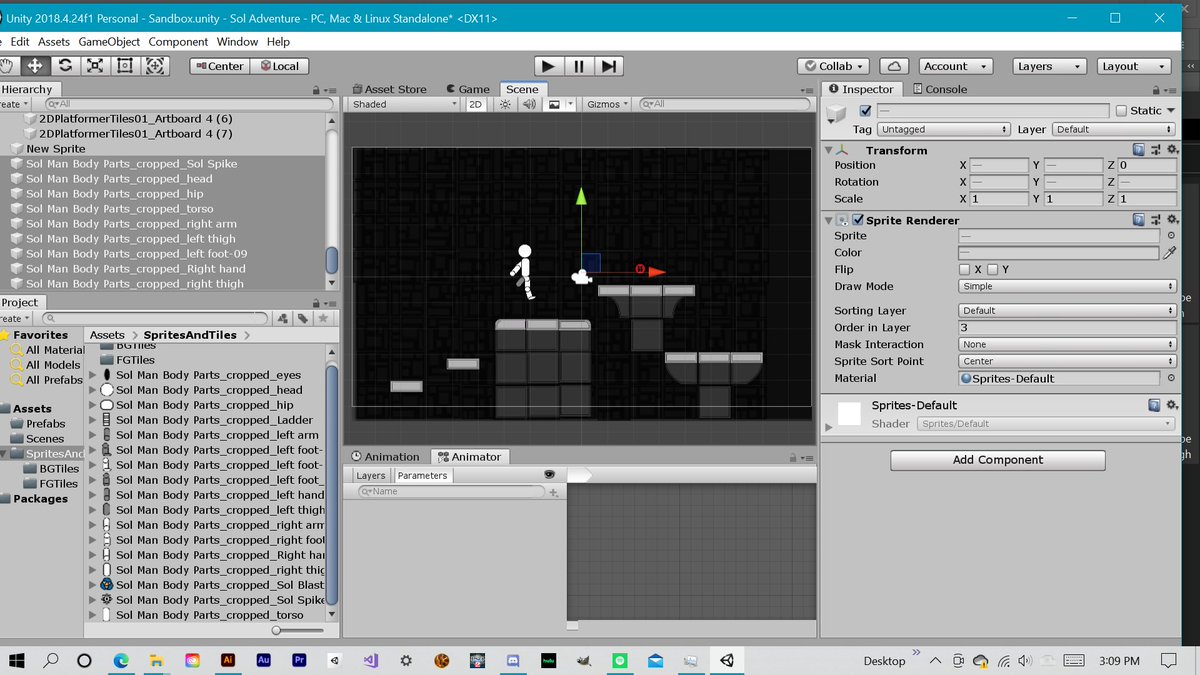Select the Rotate tool
Screen dimensions: 1200x675
point(65,66)
